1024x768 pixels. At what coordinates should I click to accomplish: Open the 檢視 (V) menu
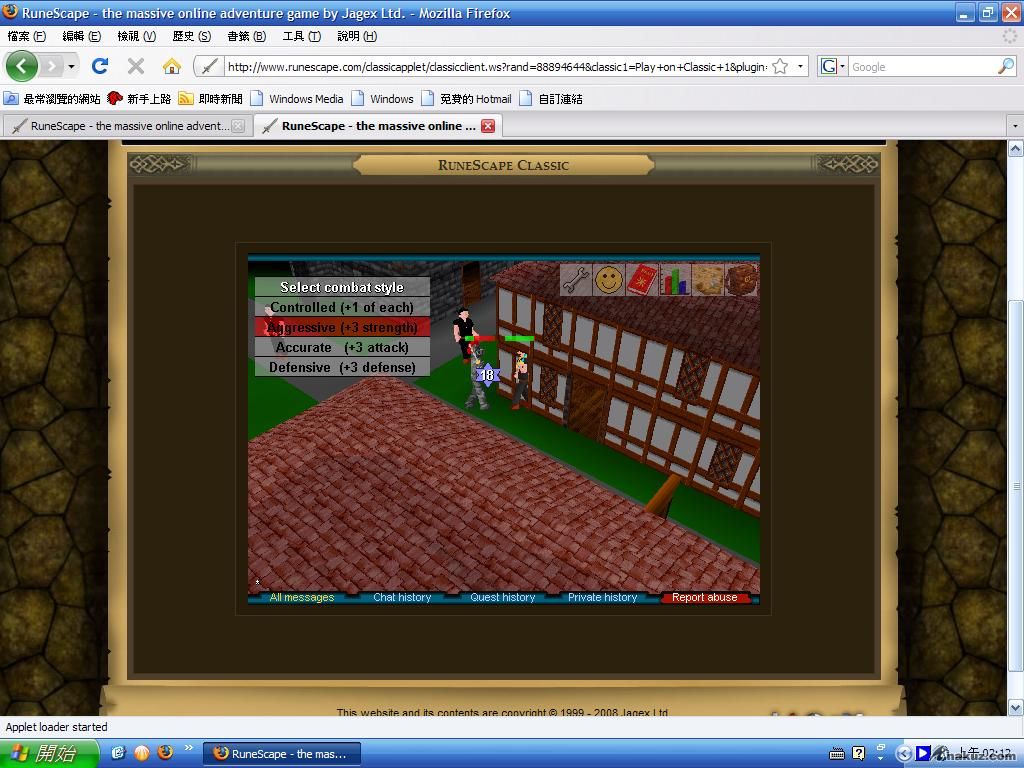pyautogui.click(x=136, y=36)
